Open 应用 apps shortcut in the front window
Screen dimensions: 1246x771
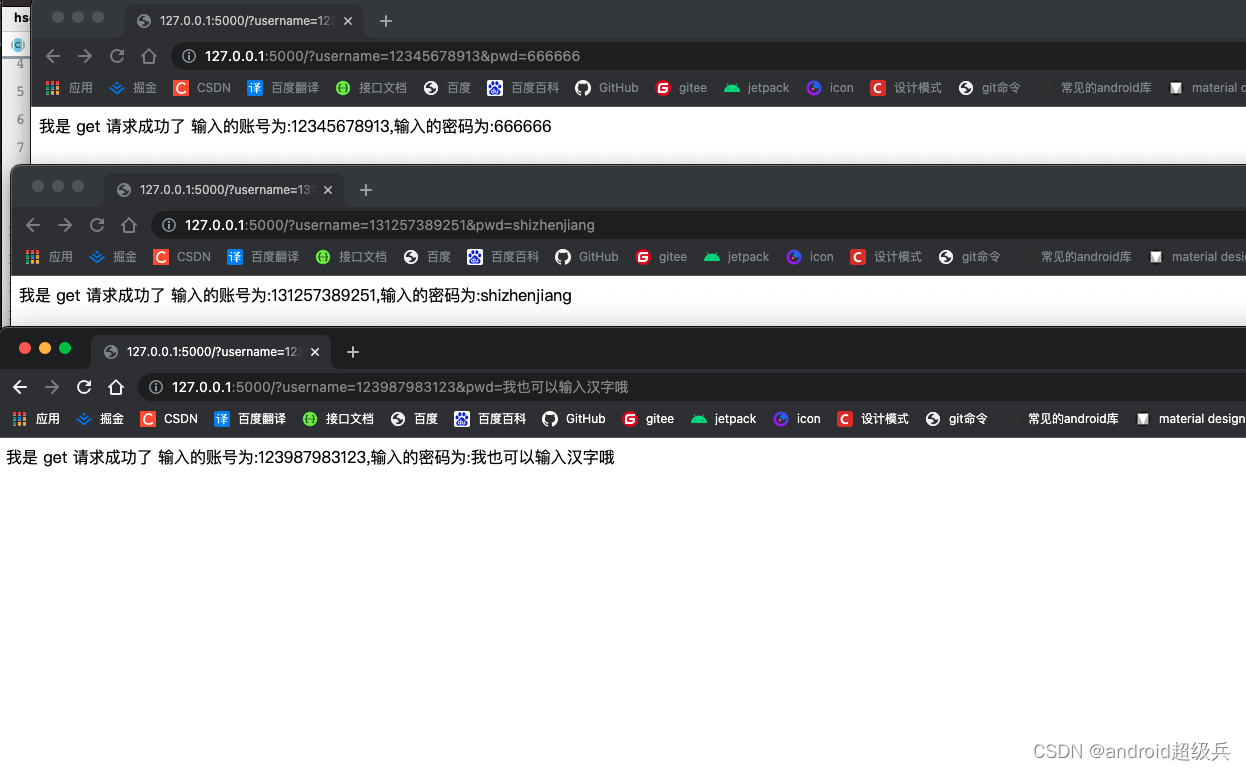(x=36, y=419)
